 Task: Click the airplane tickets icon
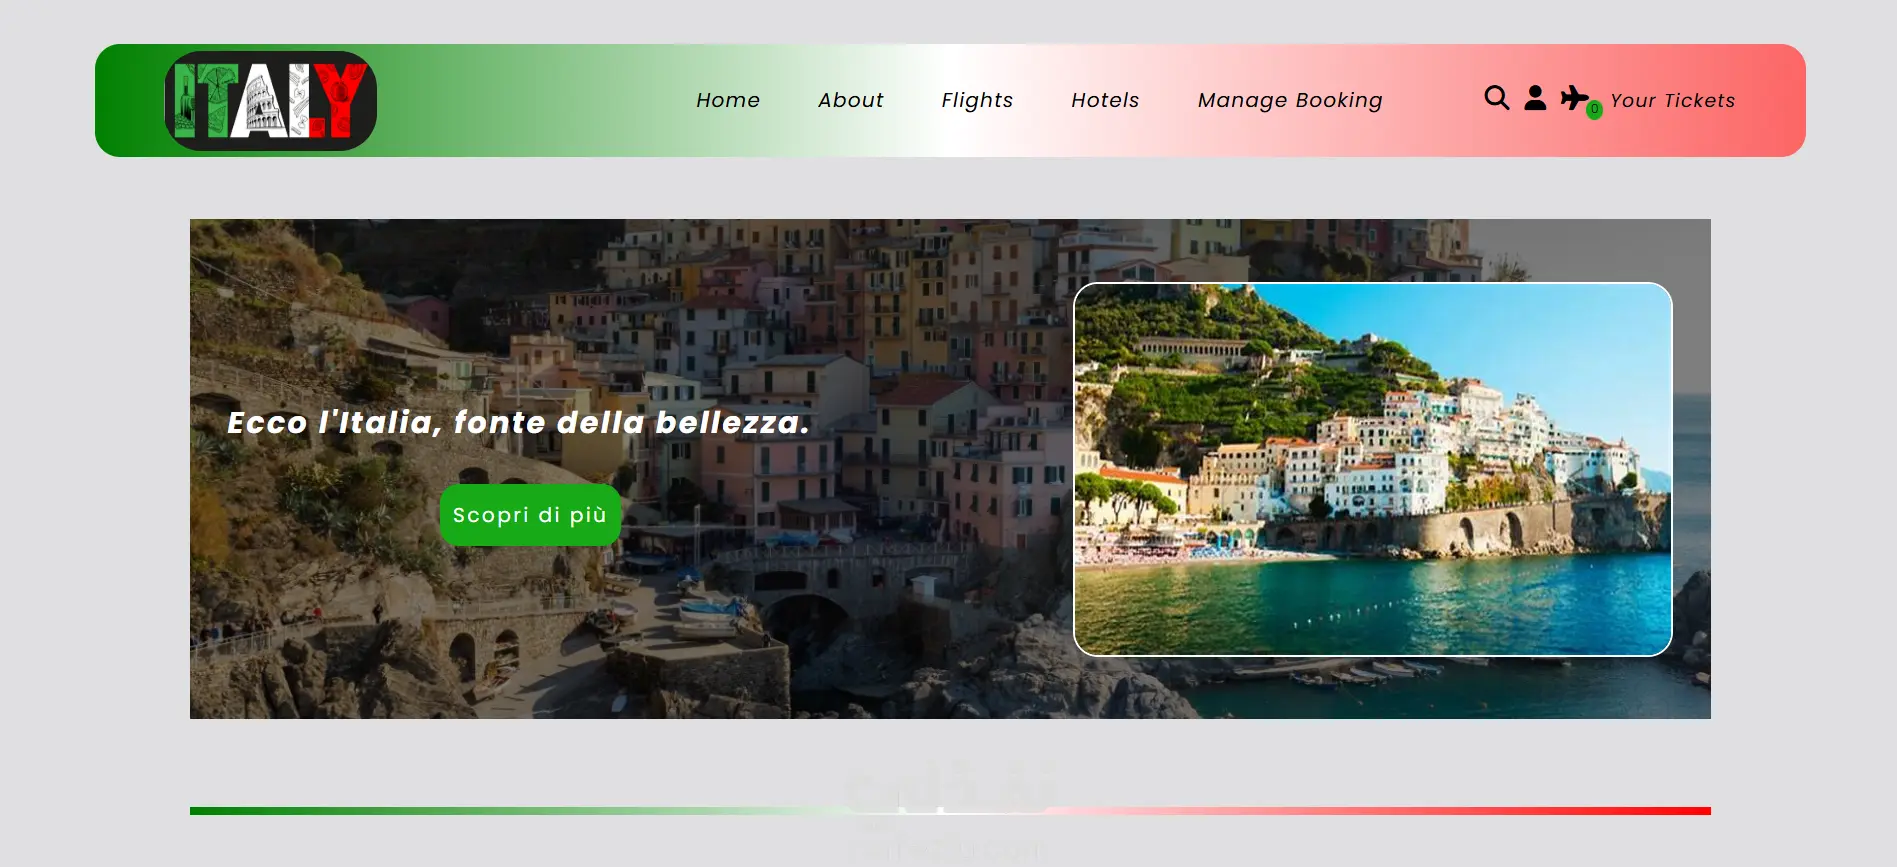tap(1574, 98)
